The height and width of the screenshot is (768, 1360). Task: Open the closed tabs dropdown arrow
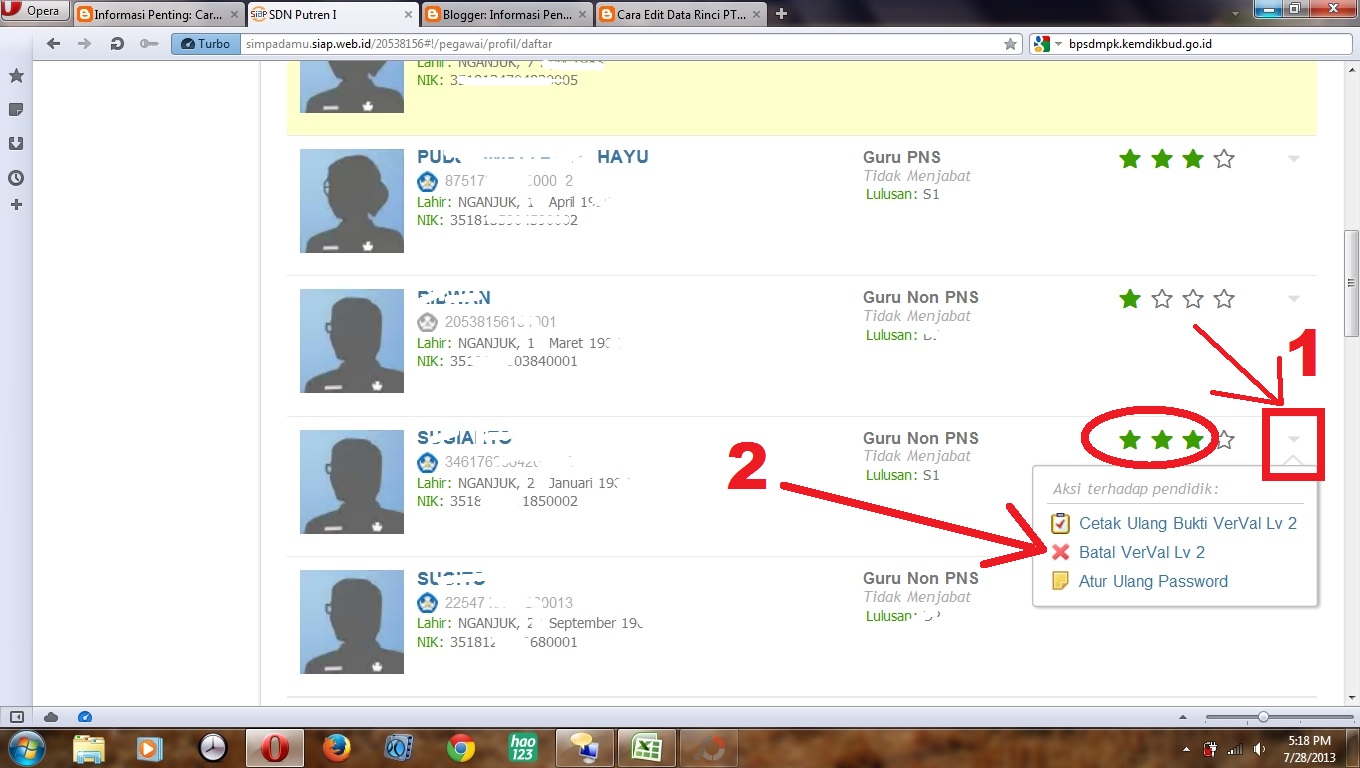1236,14
